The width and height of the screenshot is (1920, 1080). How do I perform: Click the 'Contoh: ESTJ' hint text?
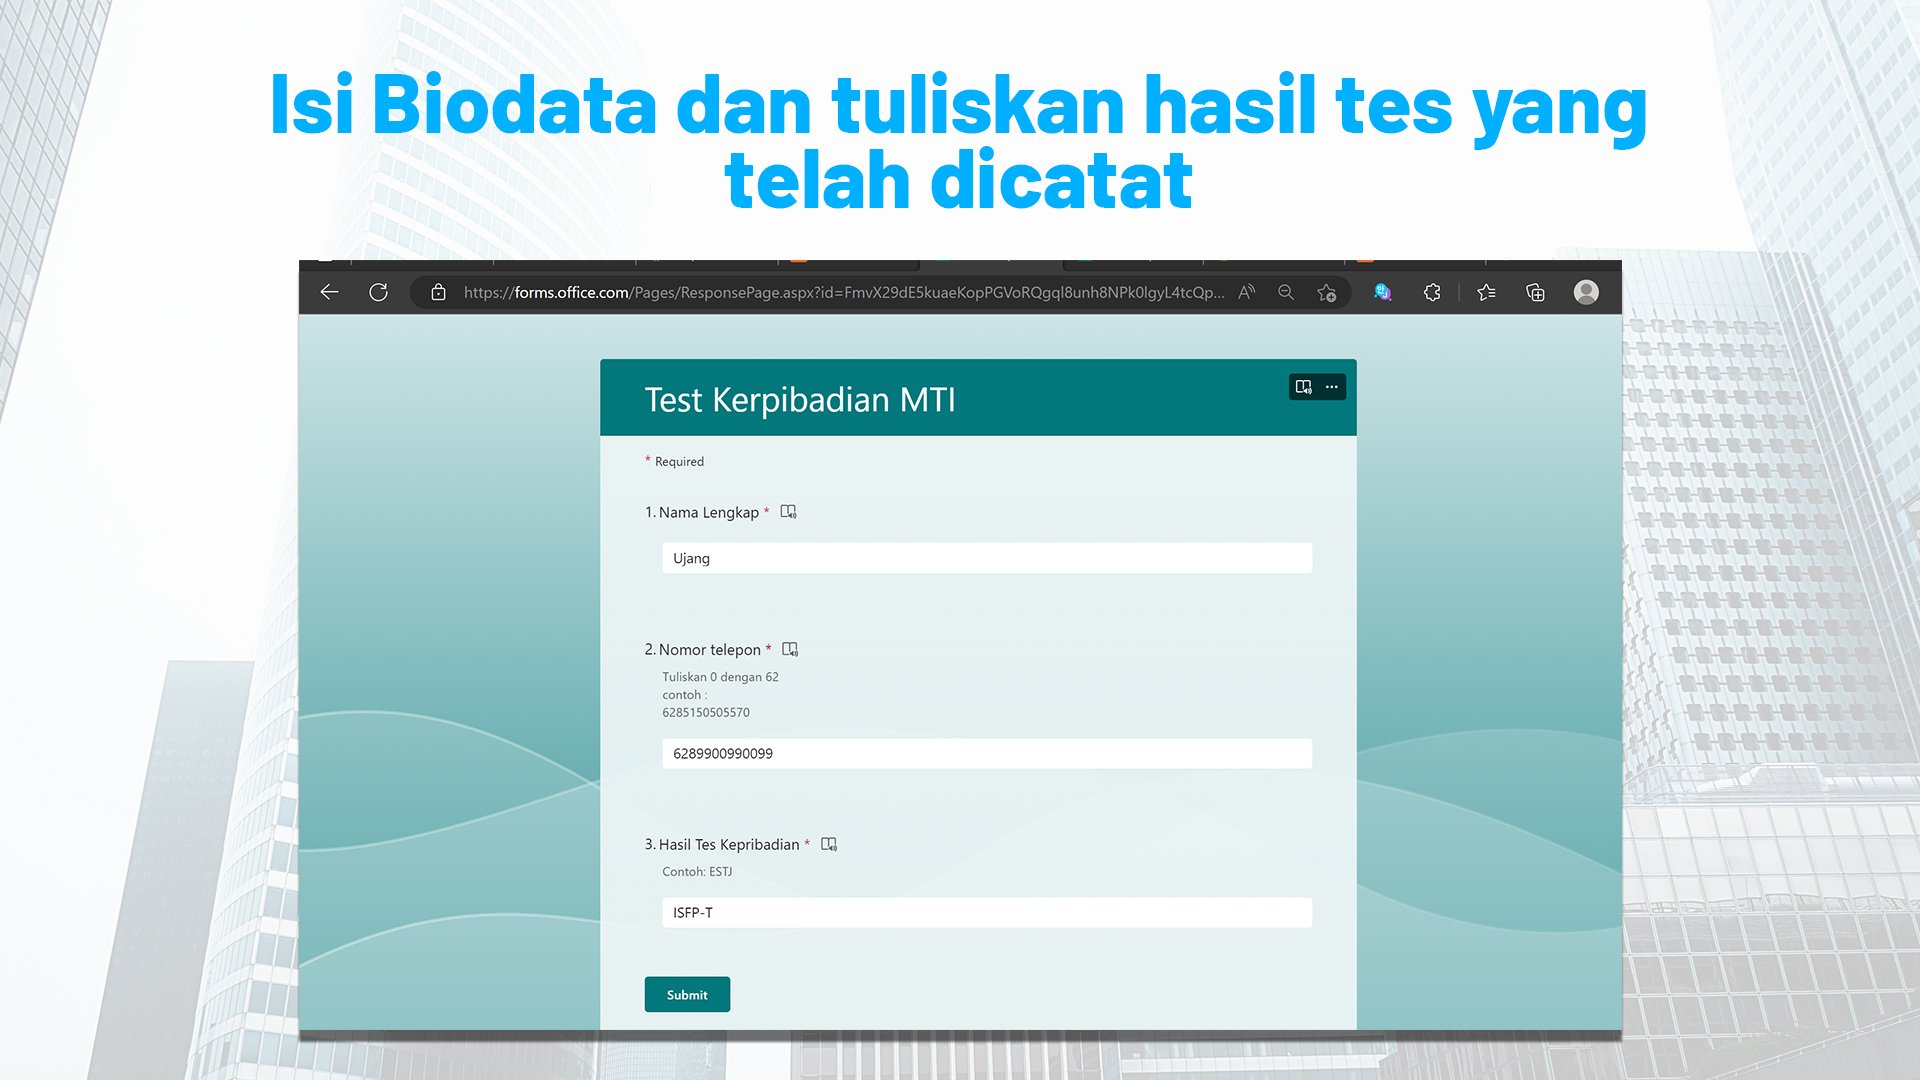tap(697, 871)
